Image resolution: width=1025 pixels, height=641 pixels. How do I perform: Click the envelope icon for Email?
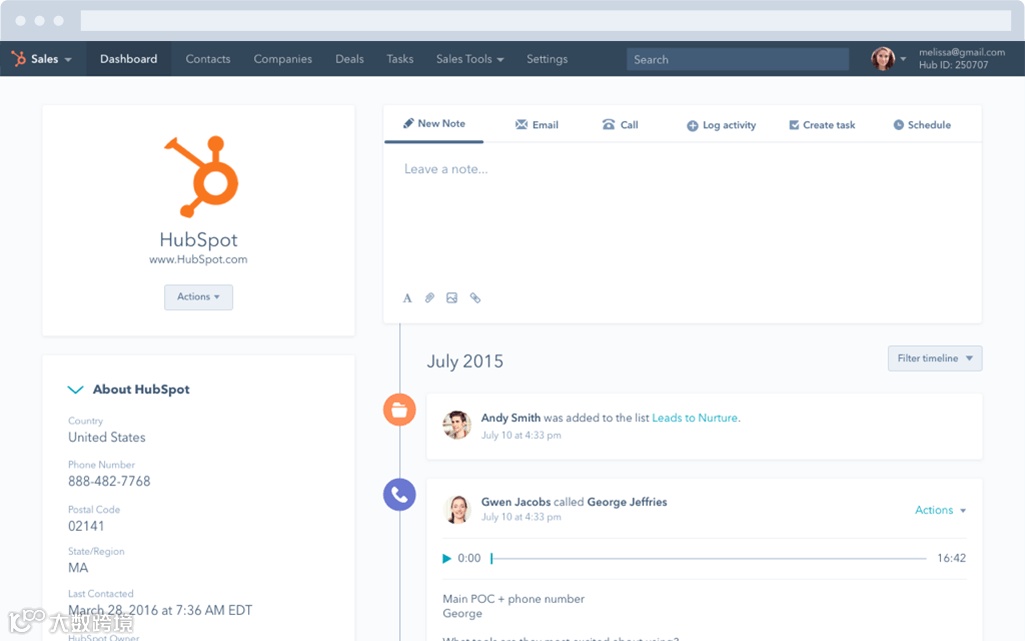(521, 124)
